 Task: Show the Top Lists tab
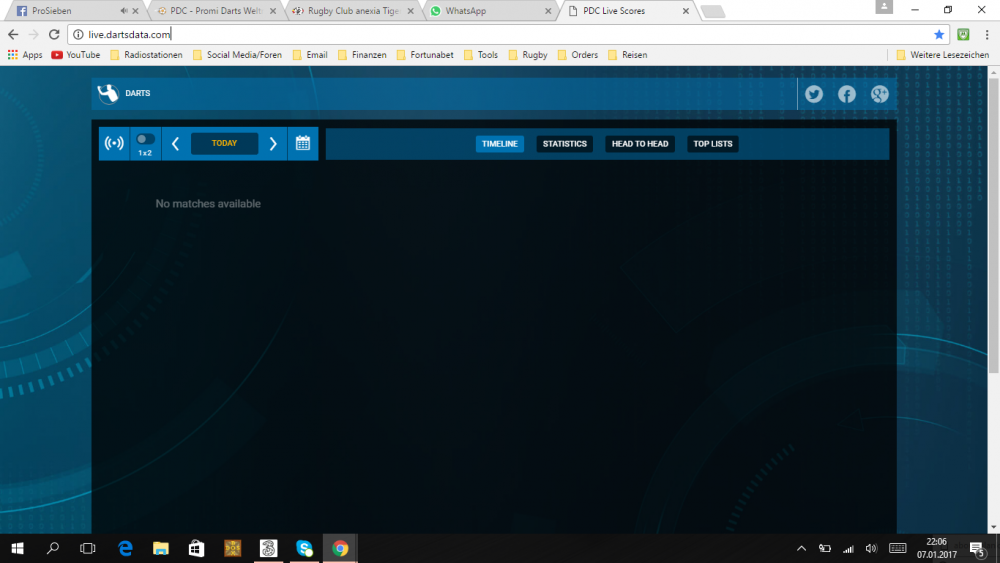click(713, 144)
